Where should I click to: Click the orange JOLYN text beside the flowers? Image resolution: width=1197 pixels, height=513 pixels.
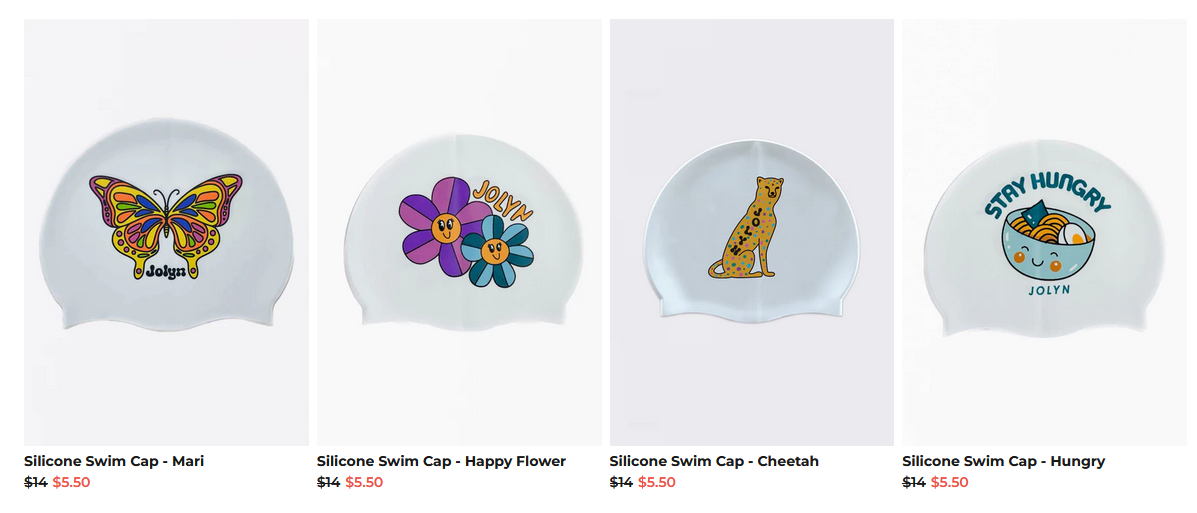503,200
